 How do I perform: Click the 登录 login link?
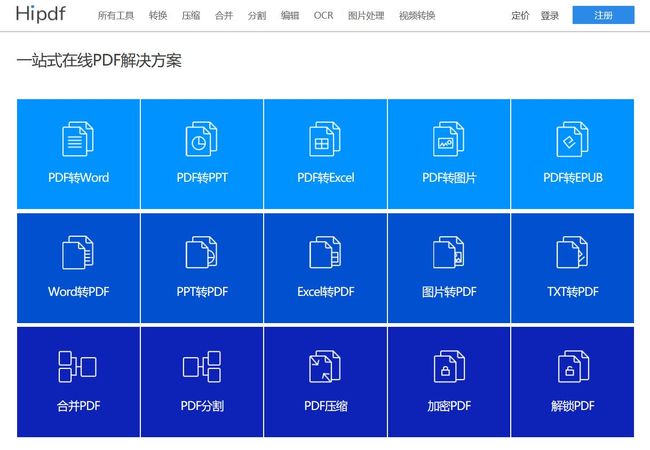(550, 16)
